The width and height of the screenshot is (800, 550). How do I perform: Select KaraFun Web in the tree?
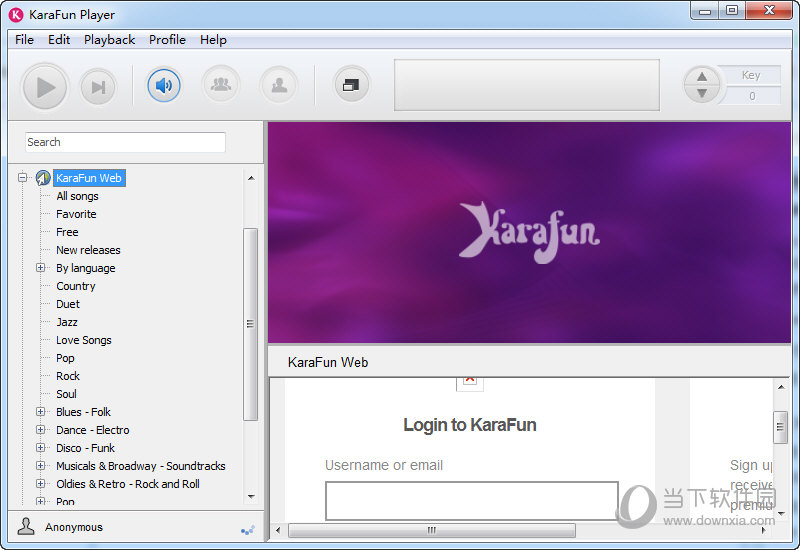tap(89, 178)
